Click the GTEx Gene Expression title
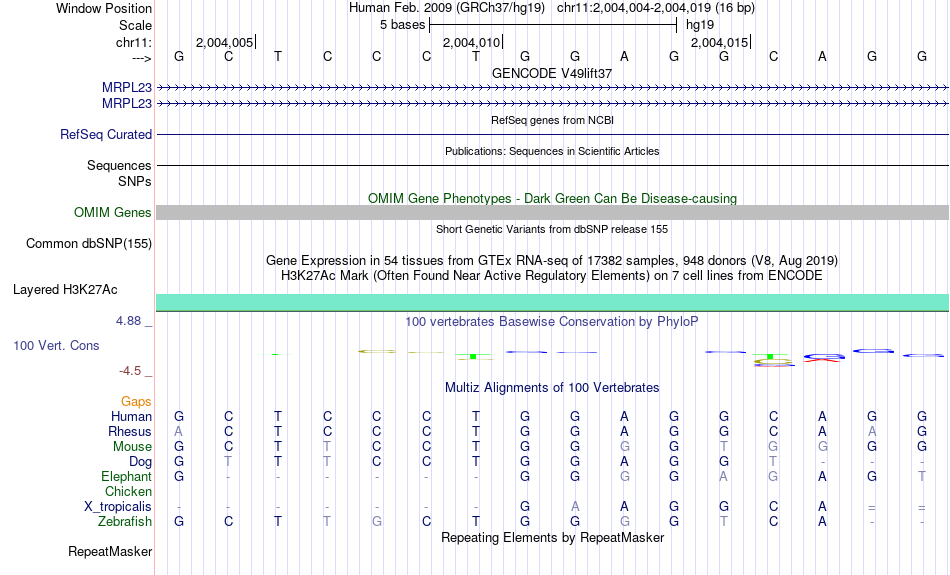This screenshot has height=575, width=950. 552,261
